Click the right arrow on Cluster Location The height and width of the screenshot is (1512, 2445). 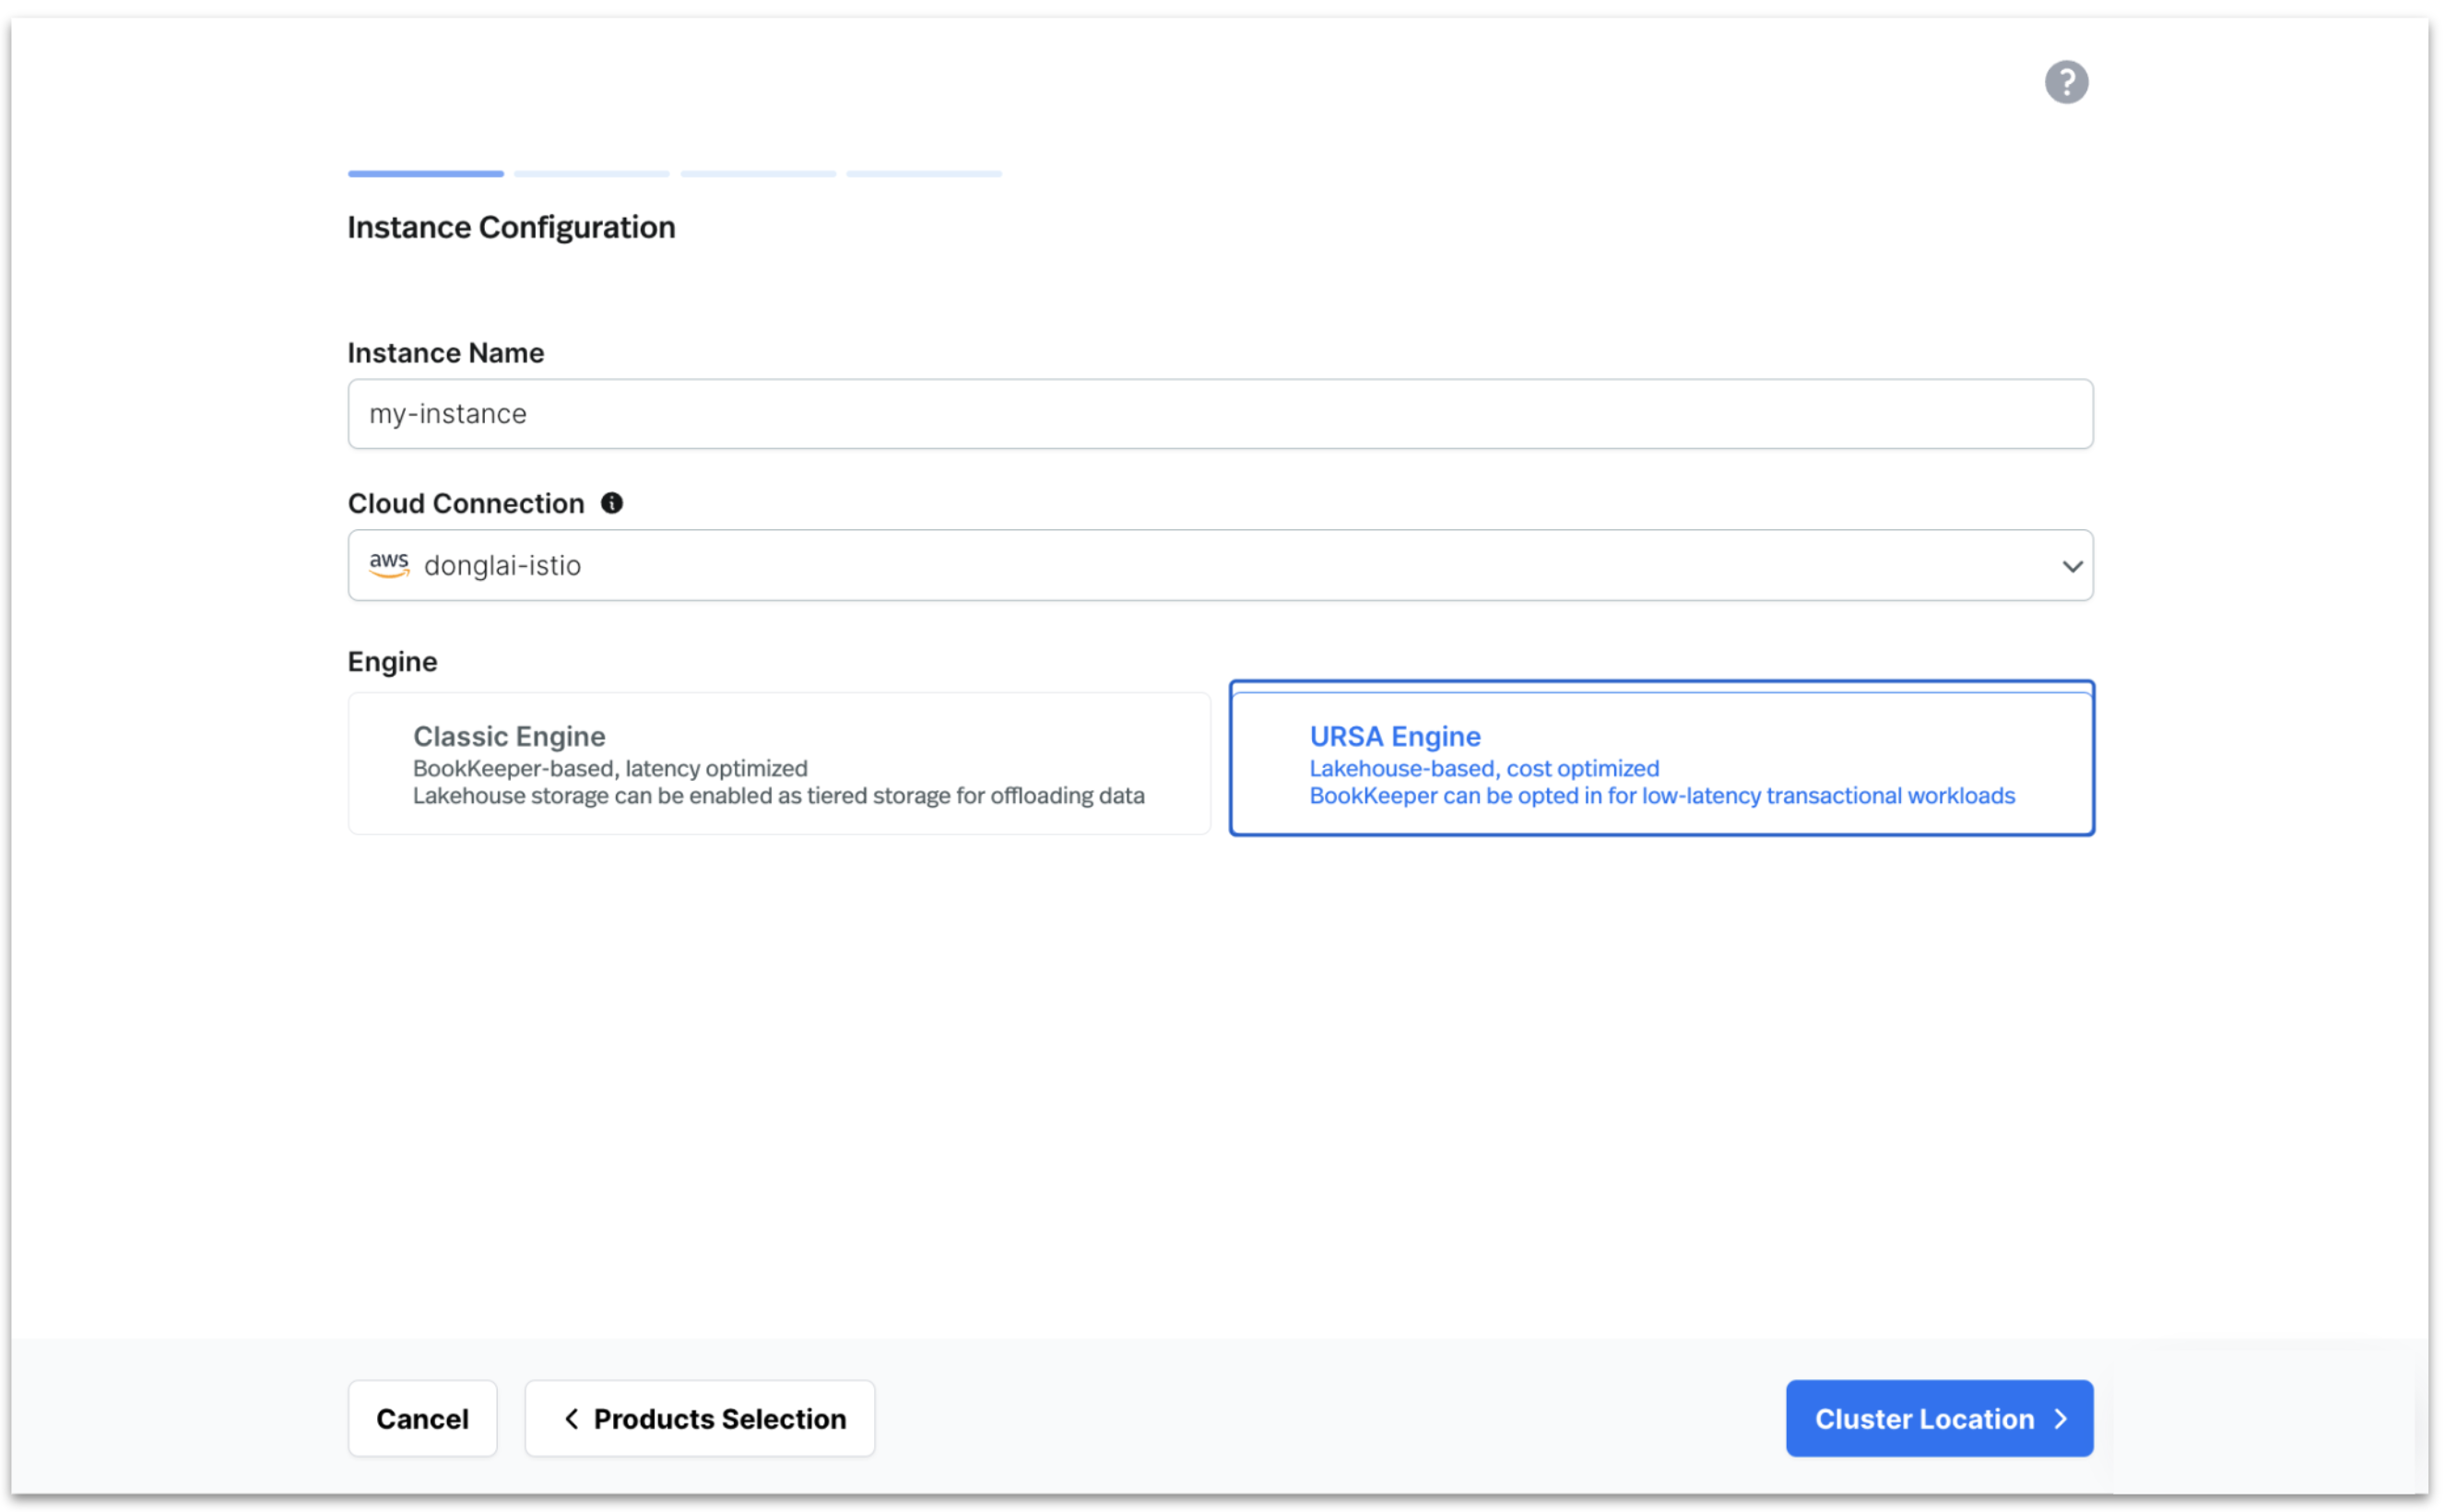[x=2061, y=1418]
